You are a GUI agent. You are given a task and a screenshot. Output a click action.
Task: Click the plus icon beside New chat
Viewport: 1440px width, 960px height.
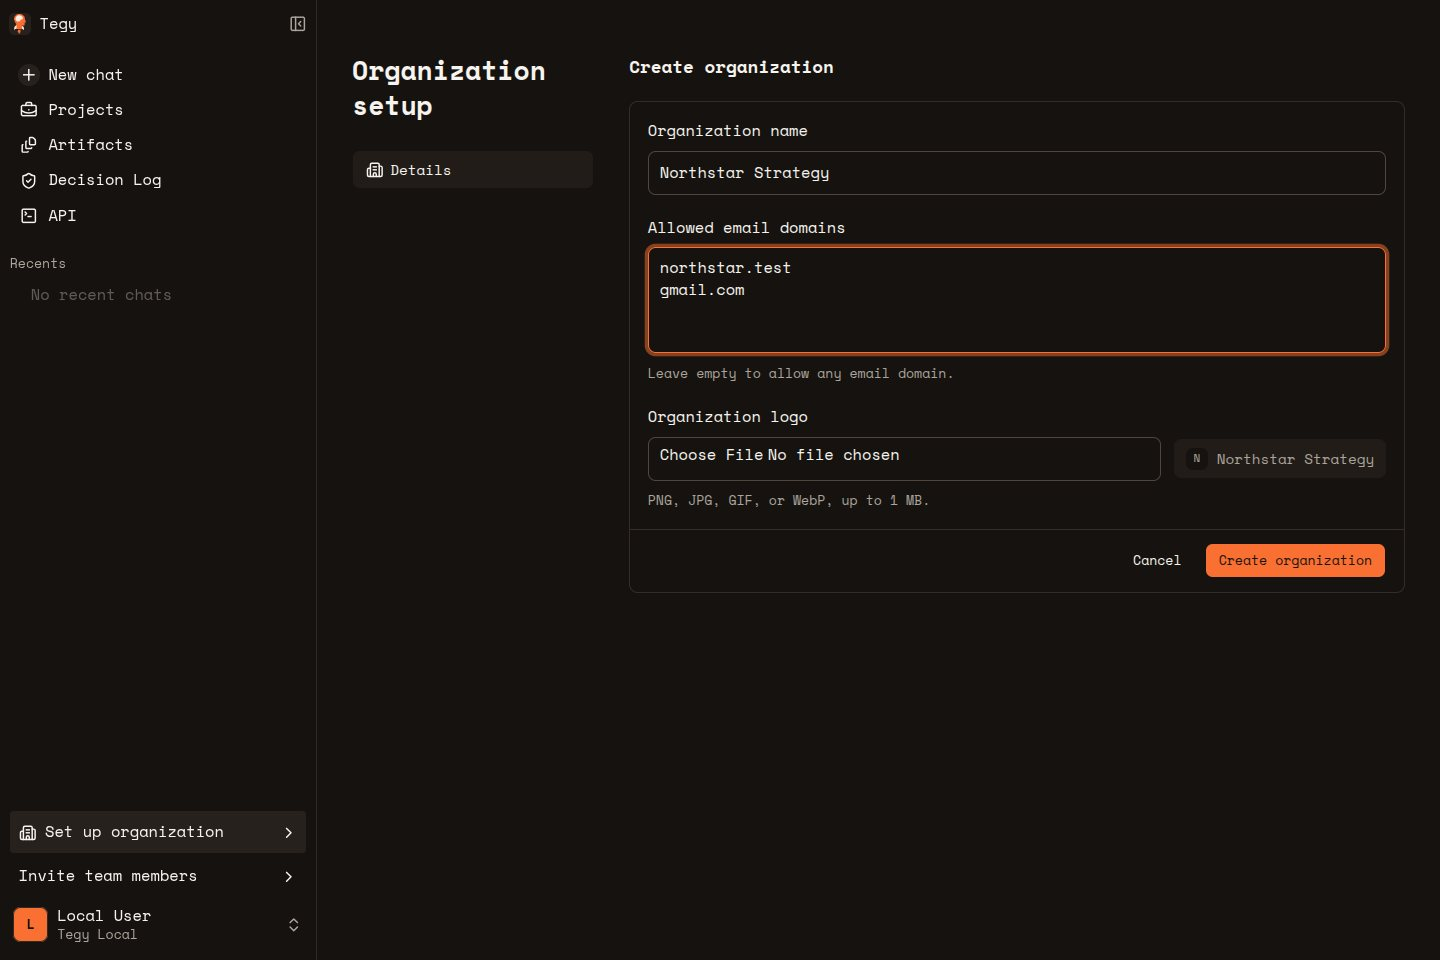click(x=29, y=75)
